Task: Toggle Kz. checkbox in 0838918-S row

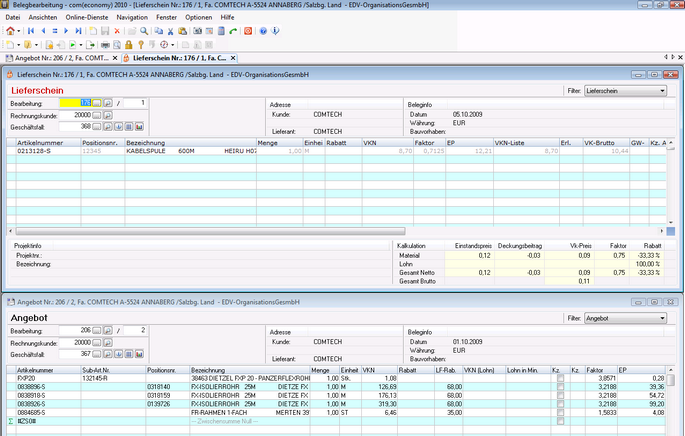Action: click(560, 395)
